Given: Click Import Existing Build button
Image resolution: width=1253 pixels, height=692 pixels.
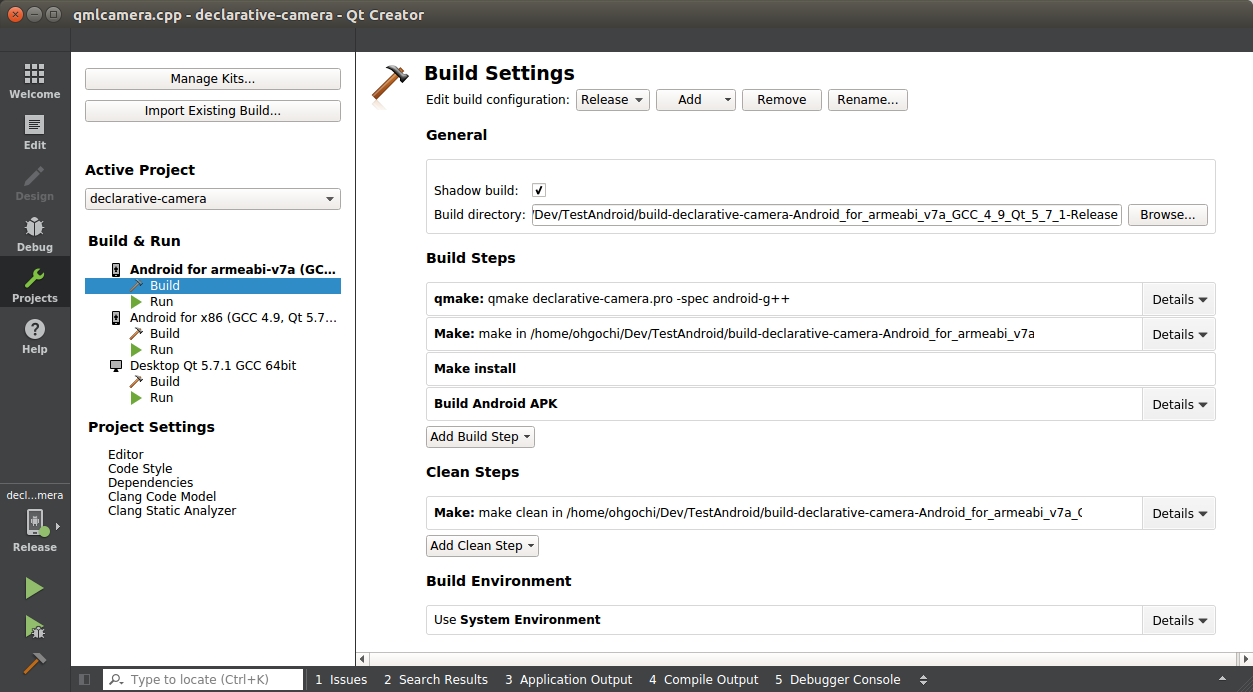Looking at the screenshot, I should 213,111.
